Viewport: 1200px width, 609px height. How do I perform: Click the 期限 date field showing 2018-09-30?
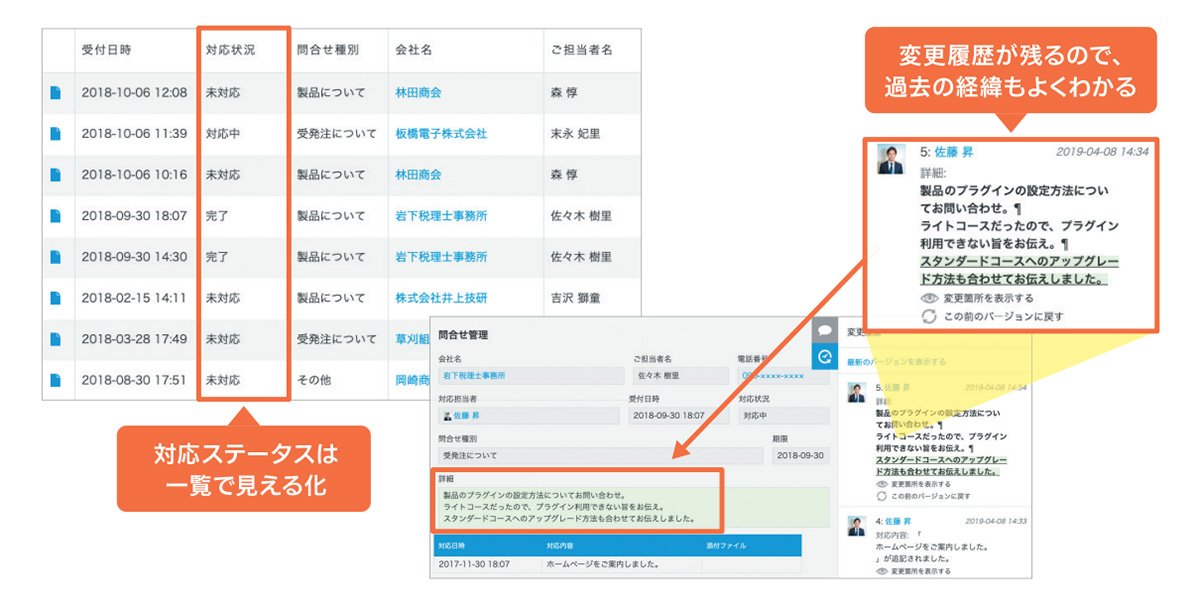click(800, 454)
